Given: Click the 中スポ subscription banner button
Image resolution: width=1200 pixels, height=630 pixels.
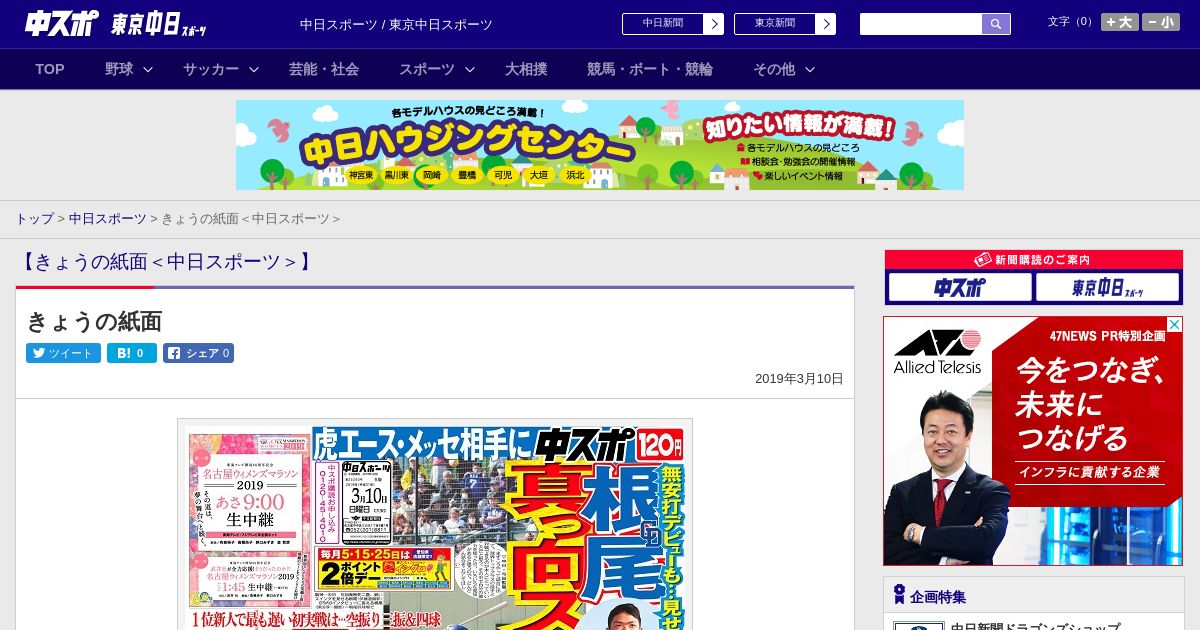Looking at the screenshot, I should click(960, 288).
